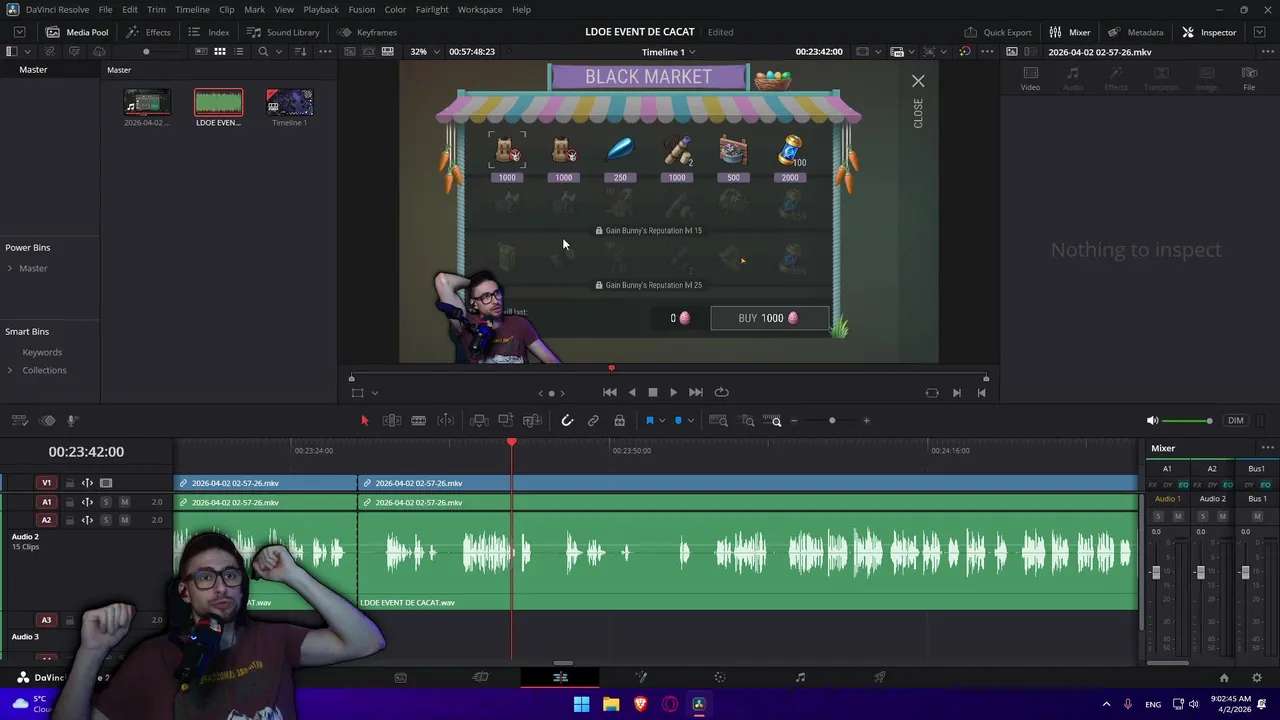Viewport: 1280px width, 720px height.
Task: Select the arrow Selection Mode tool
Action: pos(364,421)
